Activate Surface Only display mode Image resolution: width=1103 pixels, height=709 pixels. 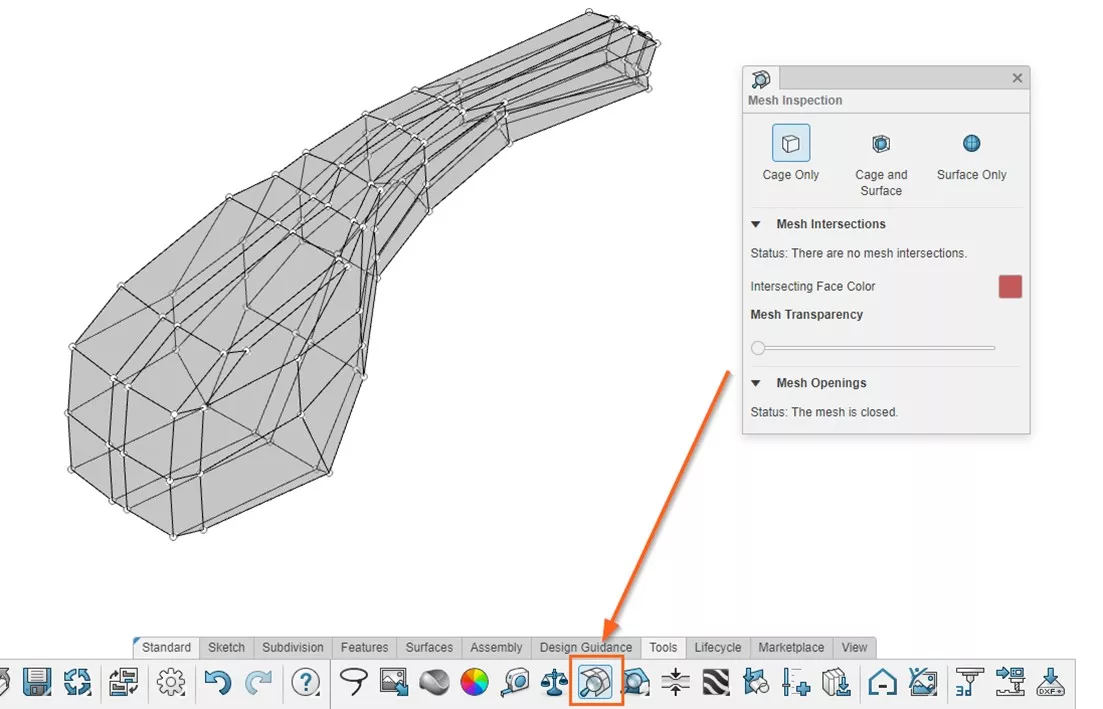pos(970,143)
